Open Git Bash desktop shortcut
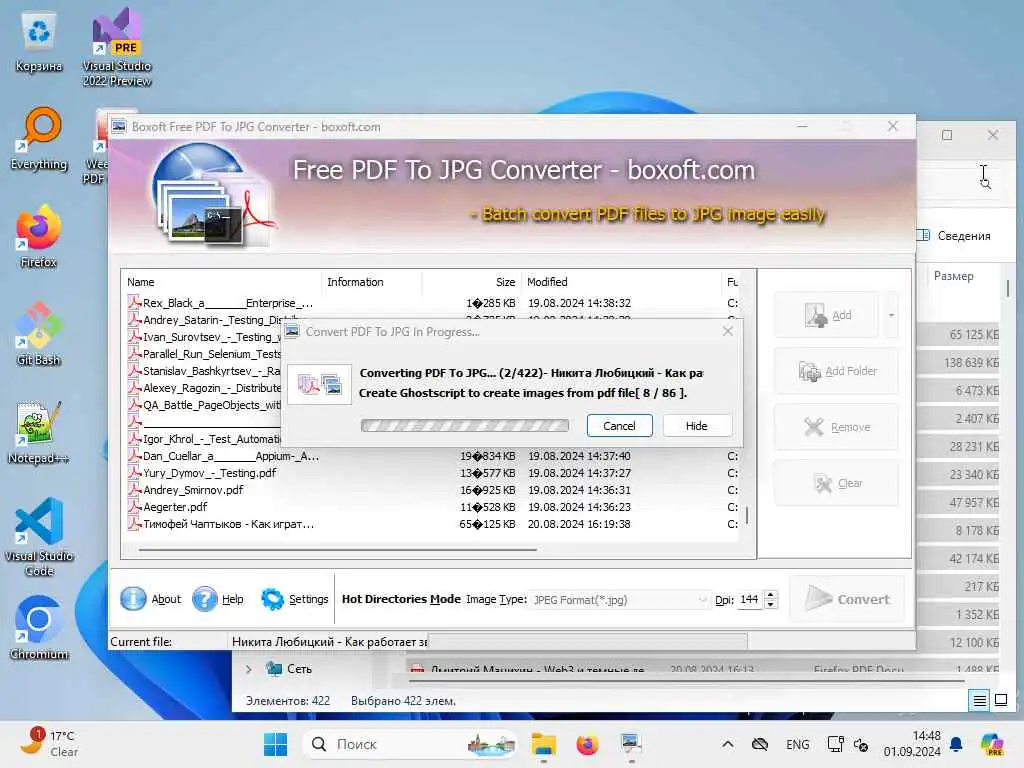 click(39, 334)
